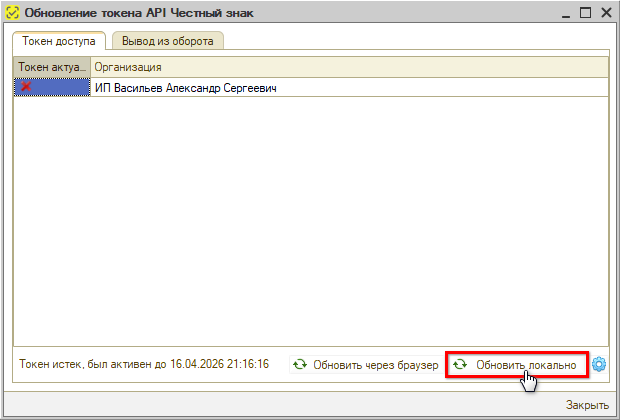This screenshot has width=620, height=420.
Task: Click the red expired-token mark in the row
Action: tap(26, 88)
